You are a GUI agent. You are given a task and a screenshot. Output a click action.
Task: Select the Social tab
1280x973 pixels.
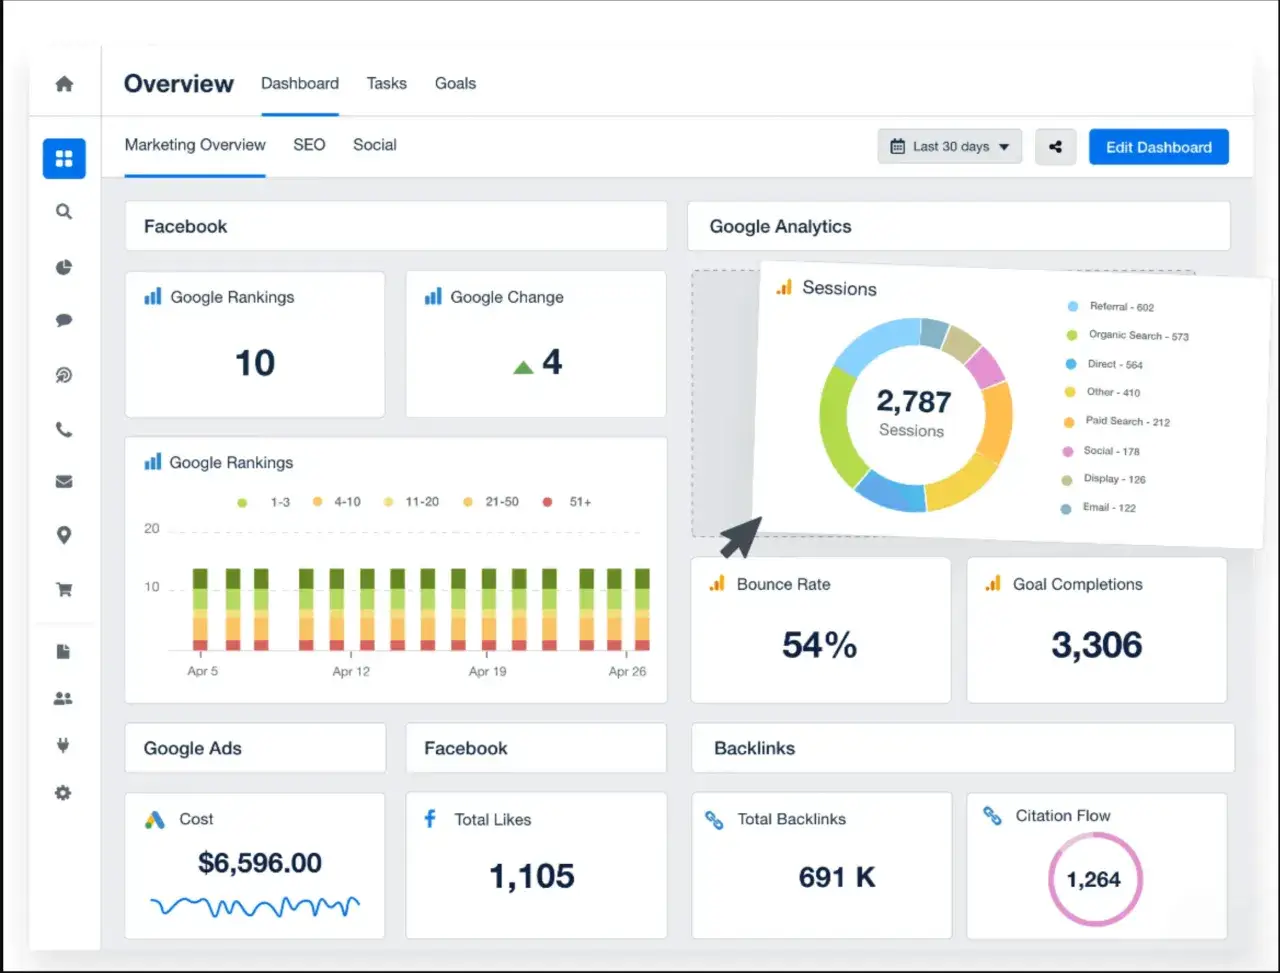pyautogui.click(x=375, y=145)
